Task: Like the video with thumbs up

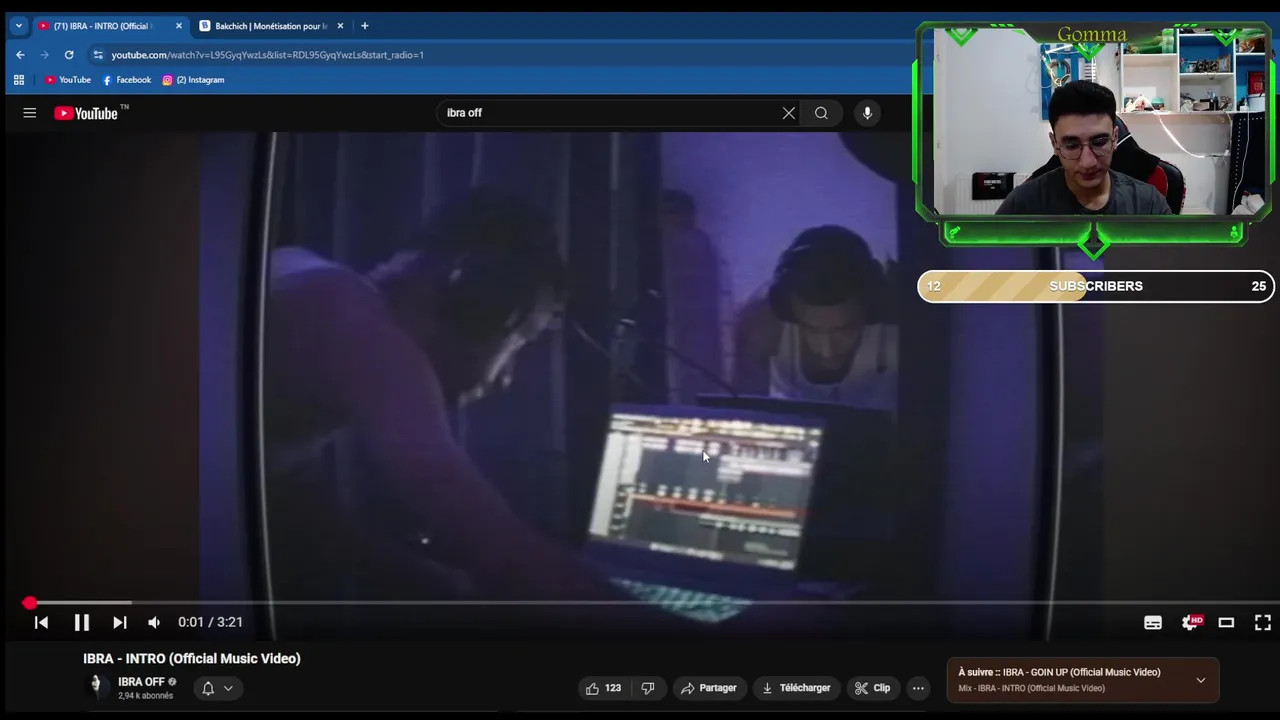Action: click(603, 688)
